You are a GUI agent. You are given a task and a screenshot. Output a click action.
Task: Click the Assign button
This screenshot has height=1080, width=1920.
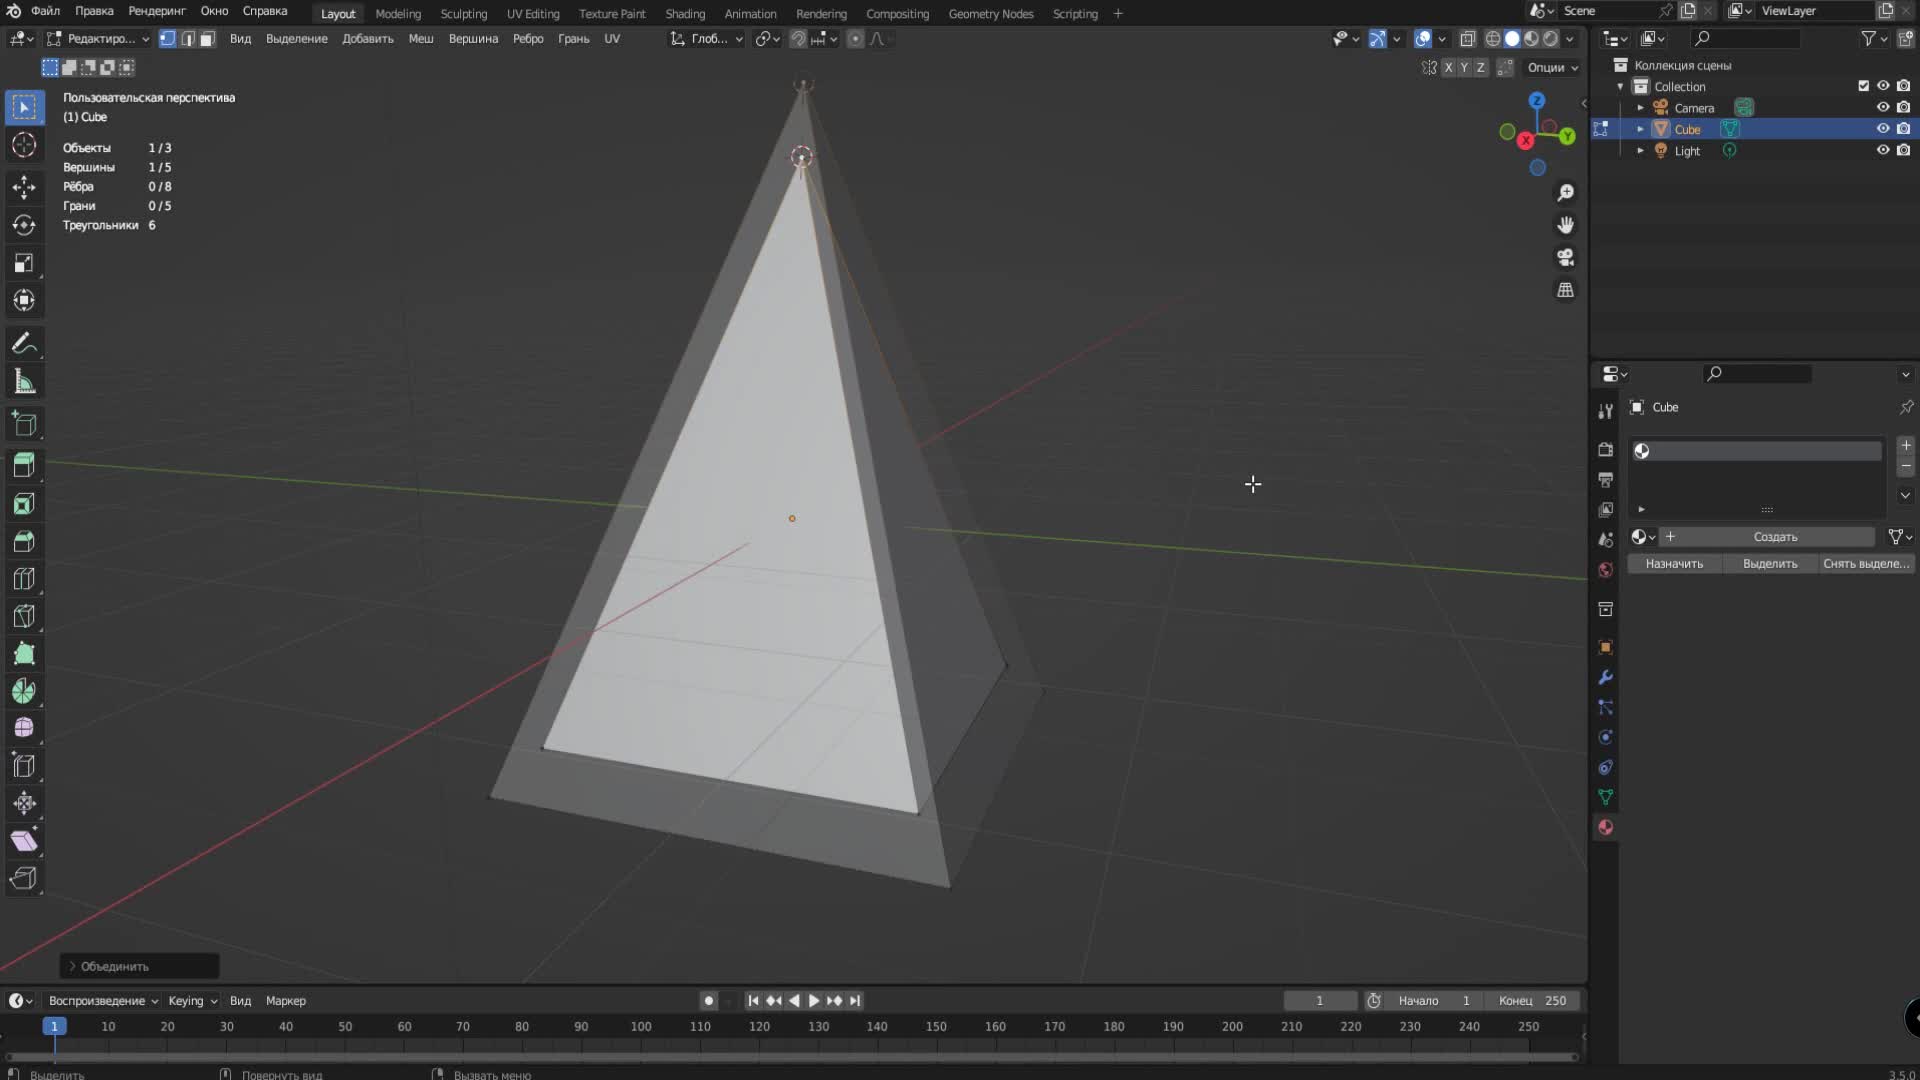pyautogui.click(x=1675, y=564)
